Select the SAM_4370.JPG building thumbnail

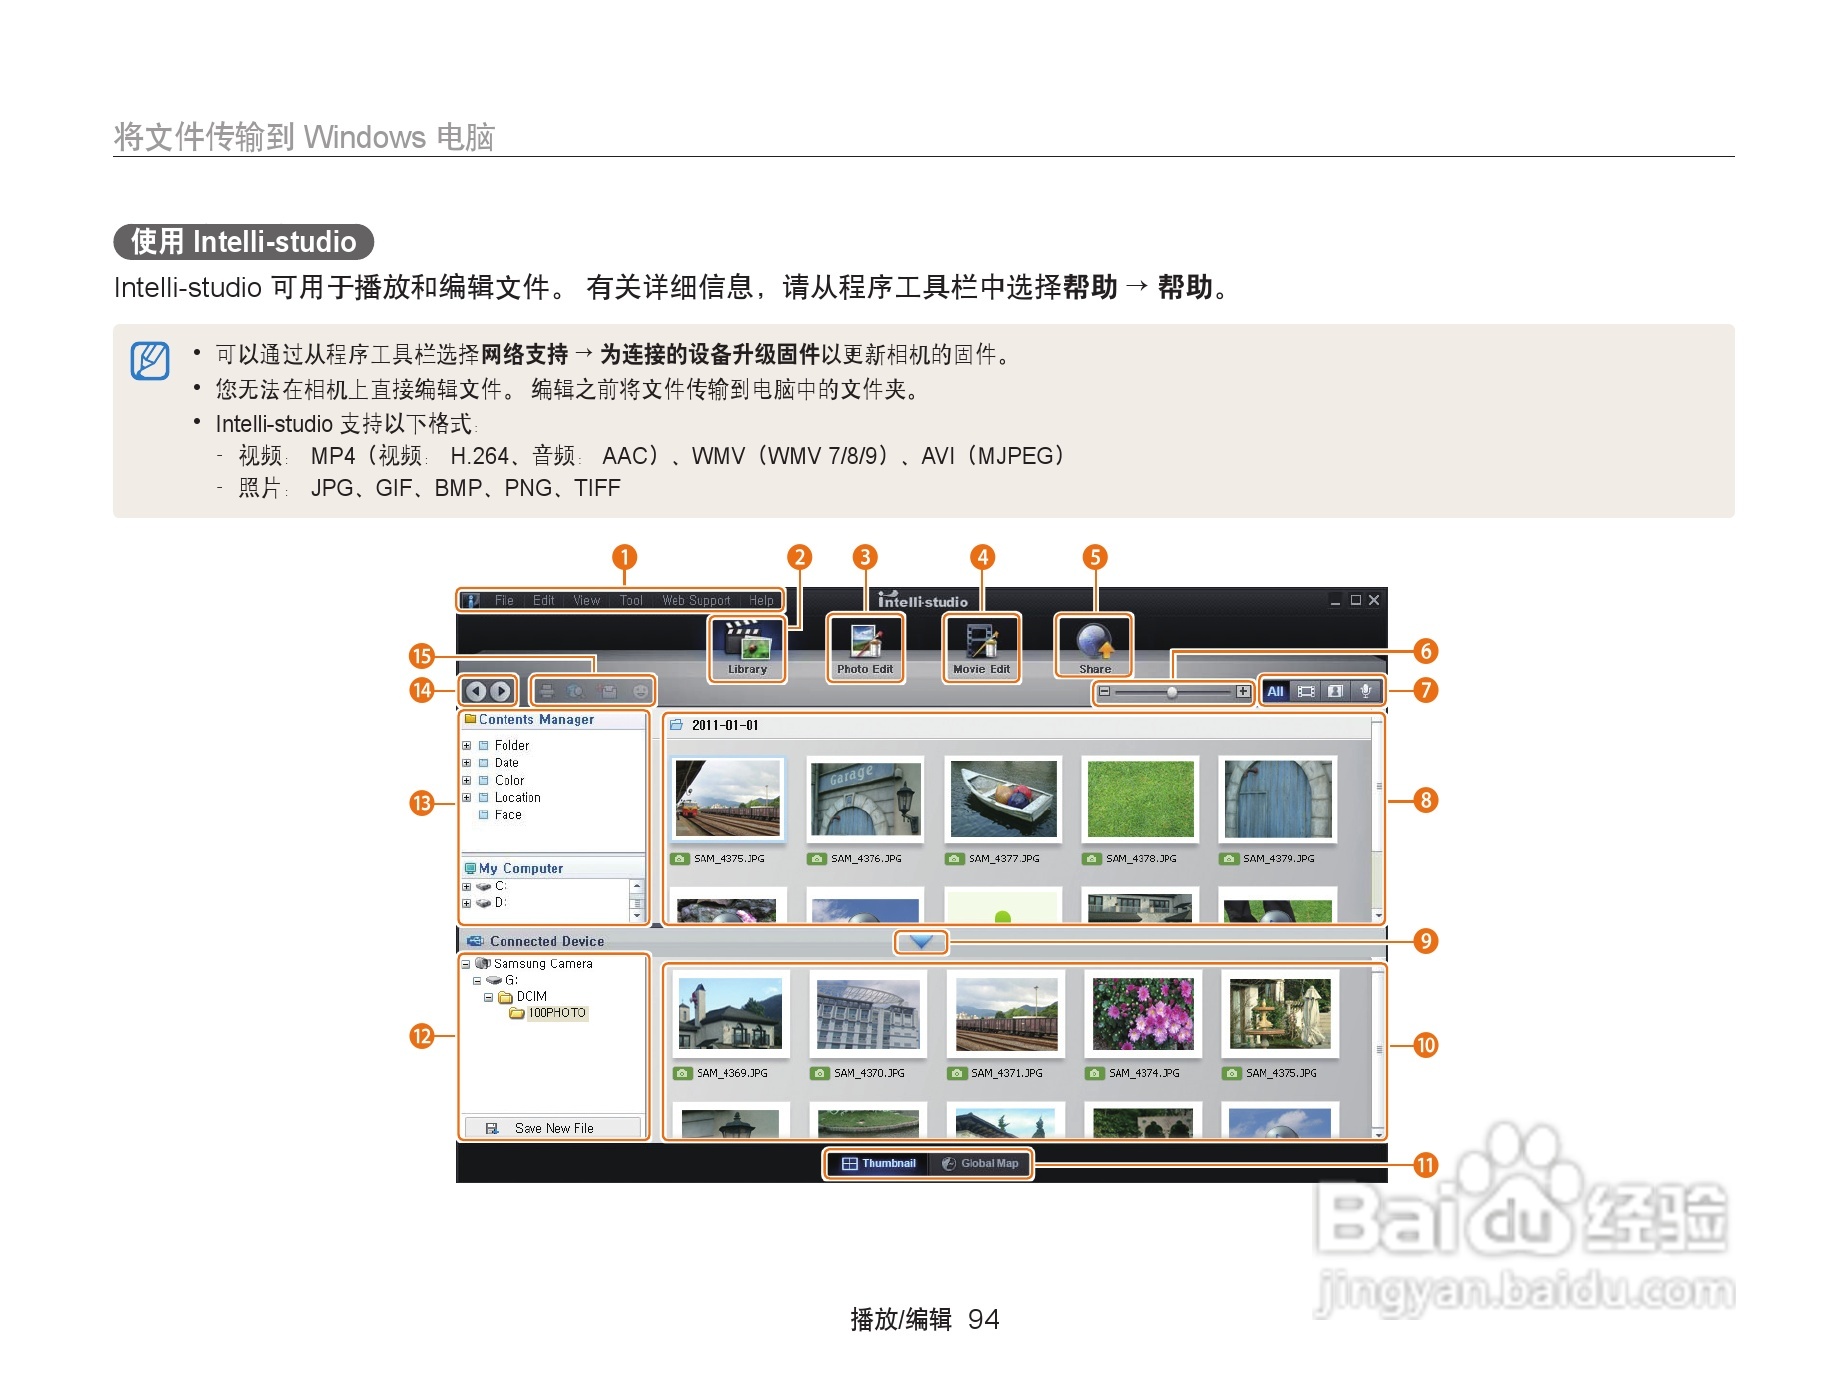click(x=867, y=1013)
